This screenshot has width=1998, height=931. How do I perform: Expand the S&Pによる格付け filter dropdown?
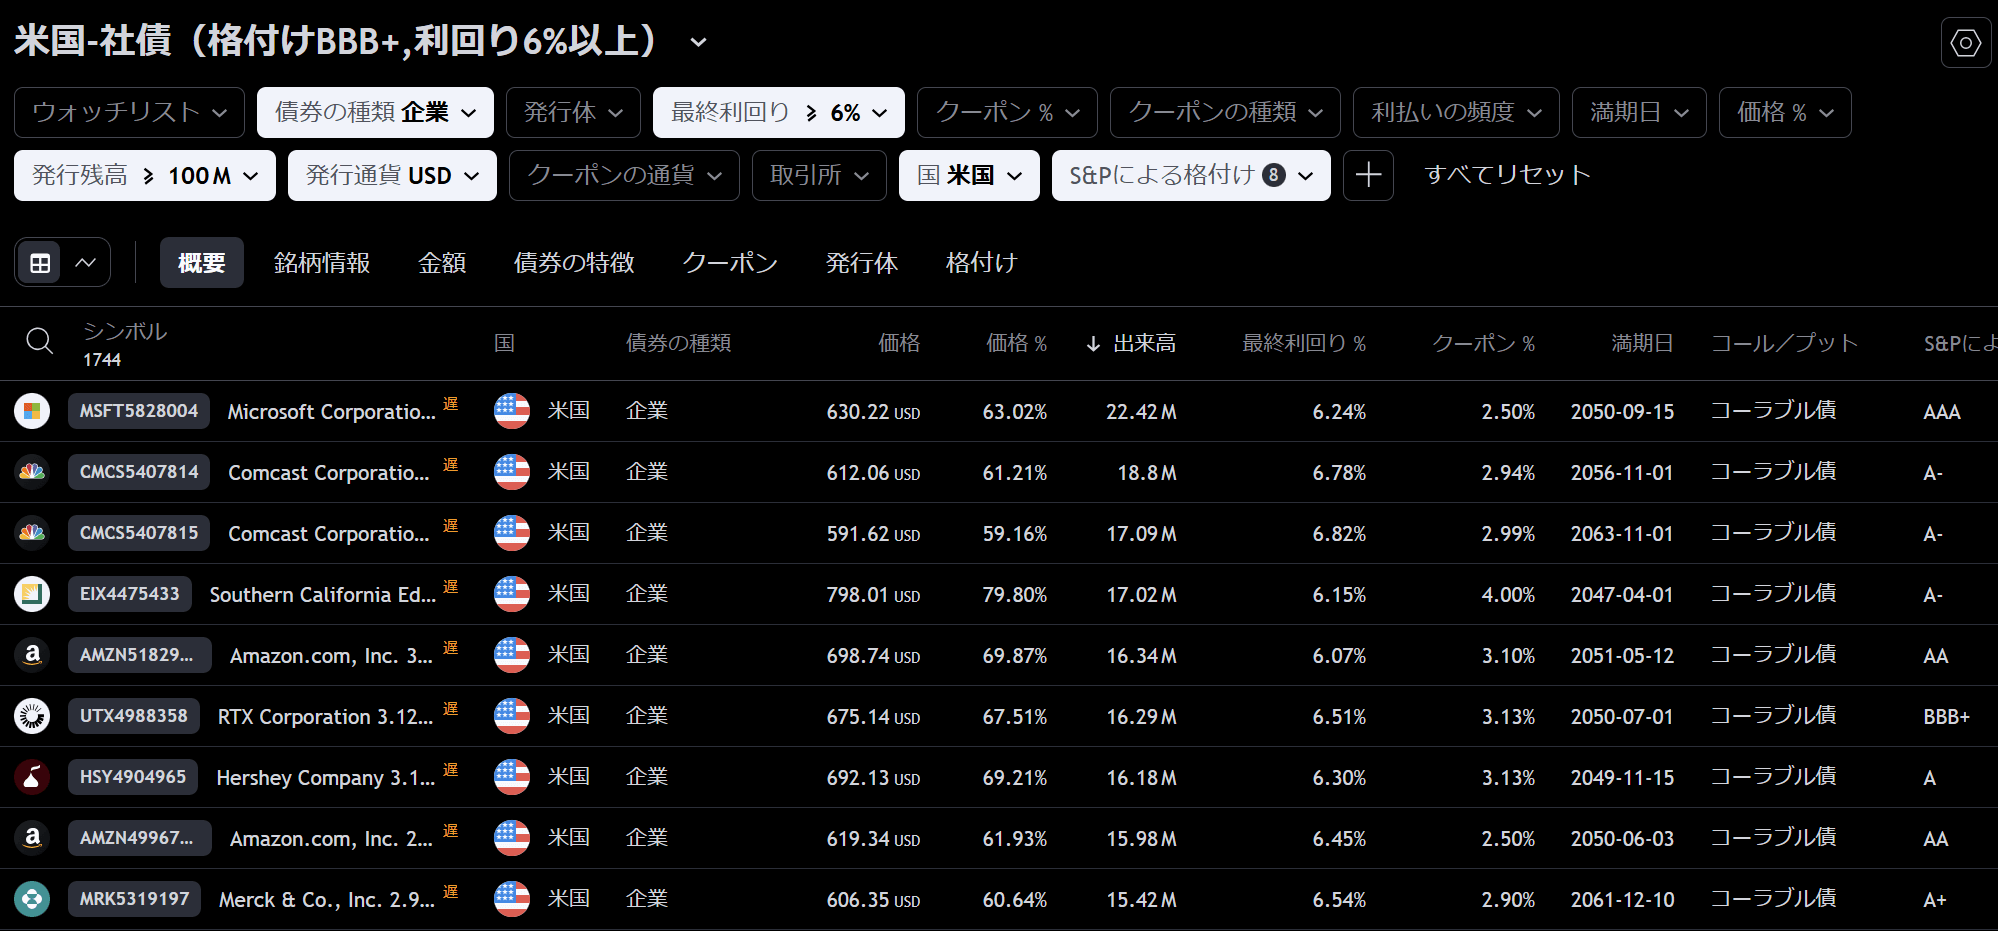coord(1190,175)
